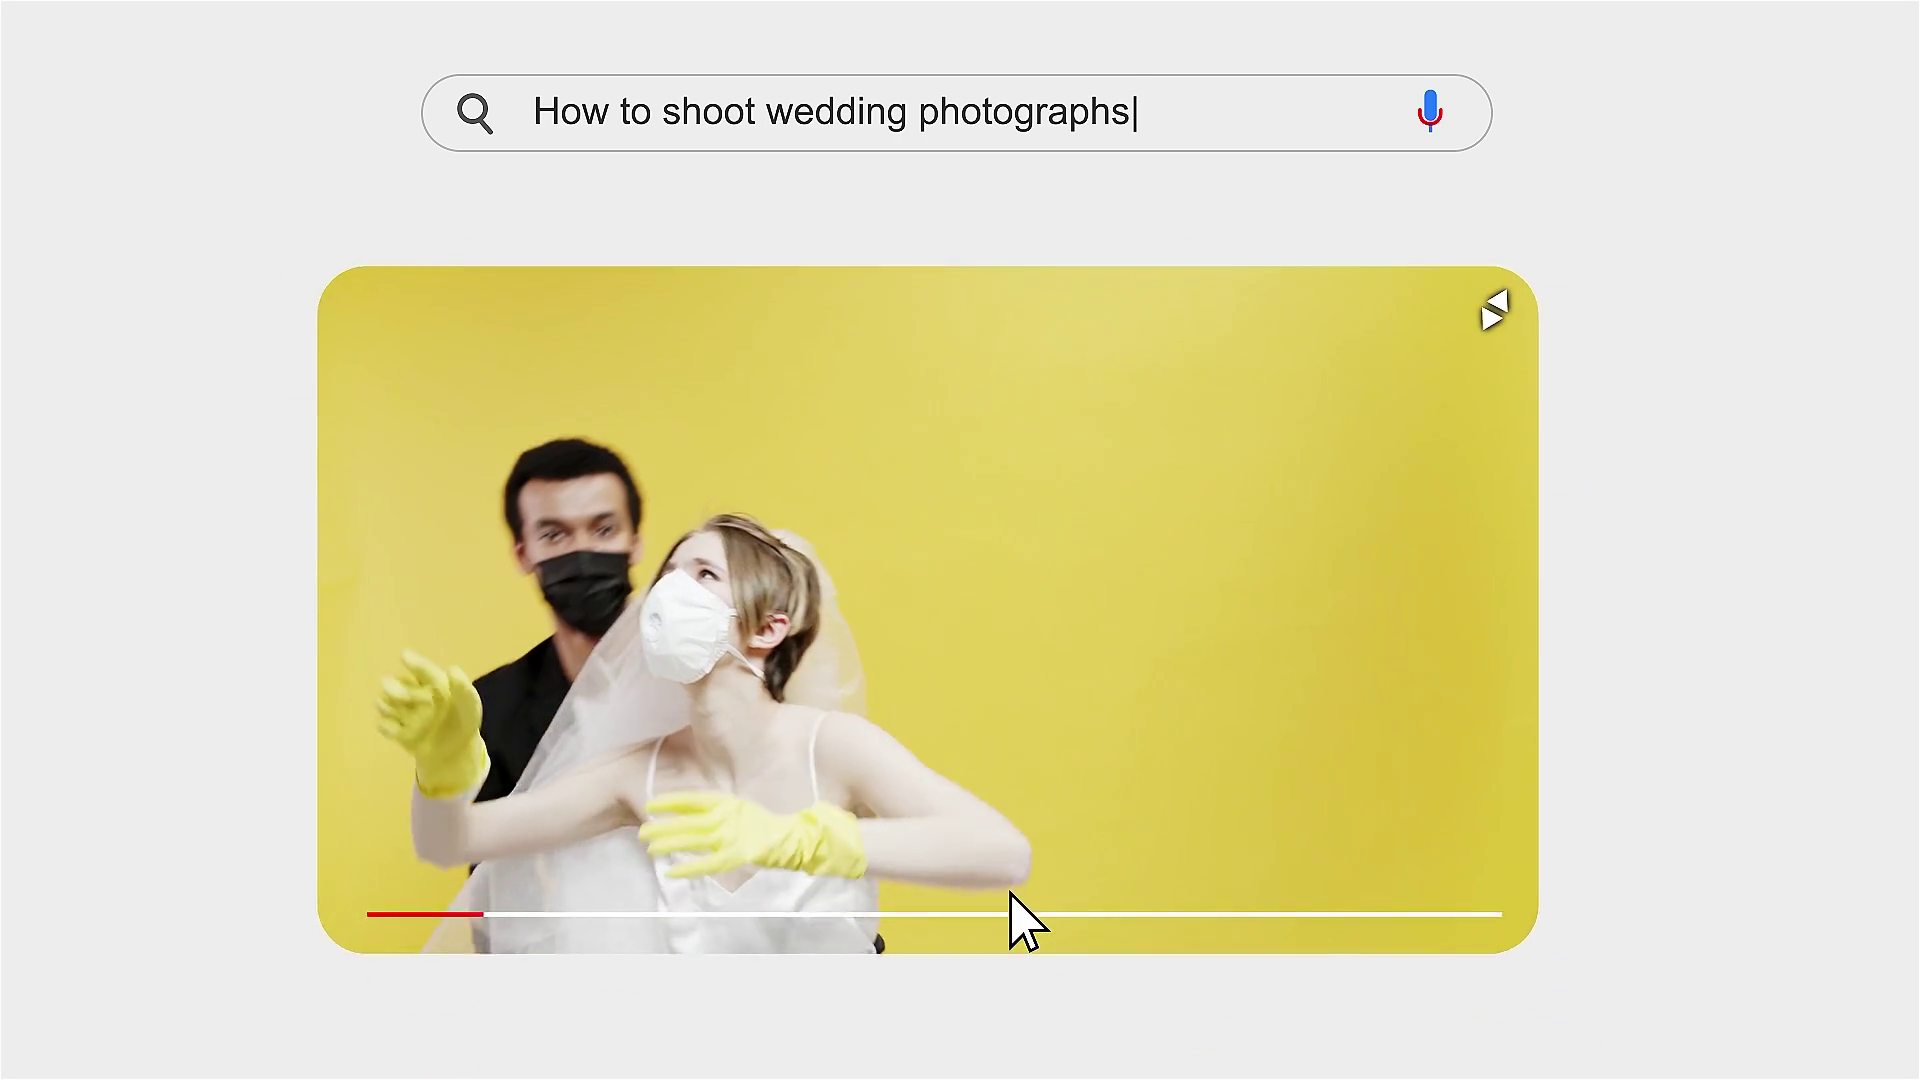Activate the microphone voice search icon
Screen dimensions: 1920x1080
click(1430, 111)
